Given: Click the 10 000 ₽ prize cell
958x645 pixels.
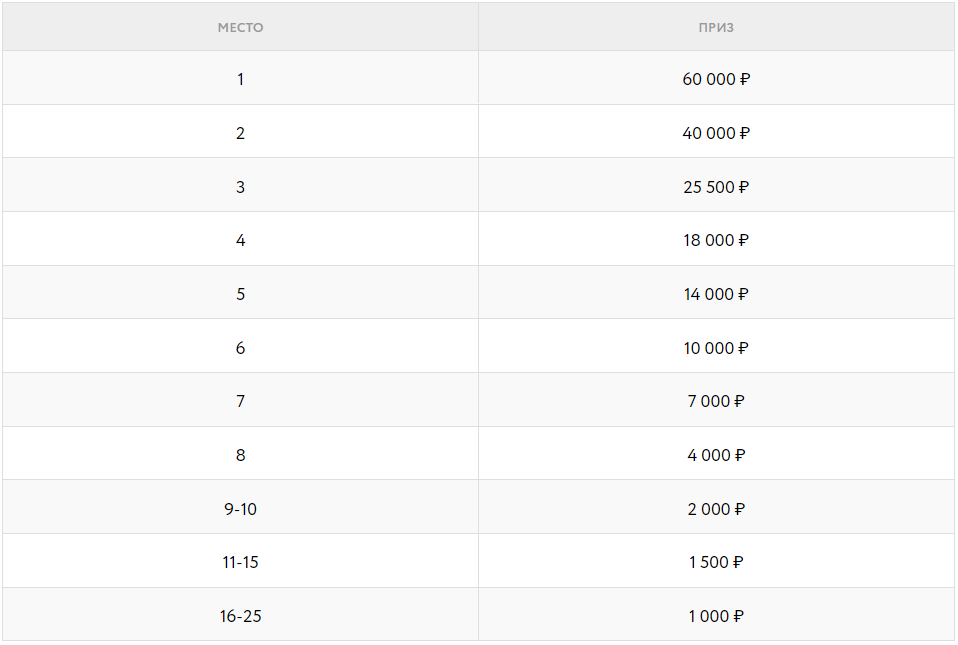Looking at the screenshot, I should pos(716,348).
